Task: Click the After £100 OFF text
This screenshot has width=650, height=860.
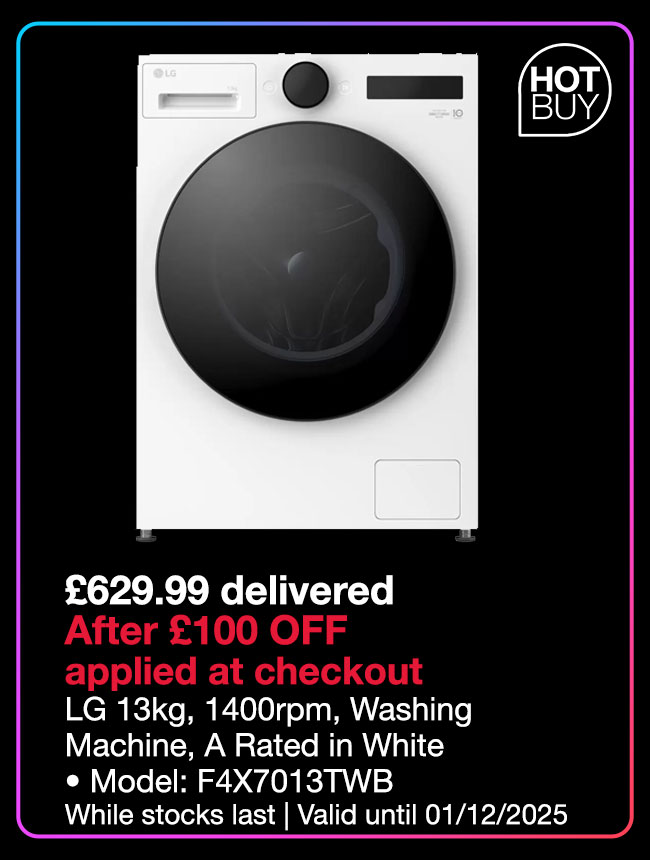Action: pyautogui.click(x=206, y=630)
